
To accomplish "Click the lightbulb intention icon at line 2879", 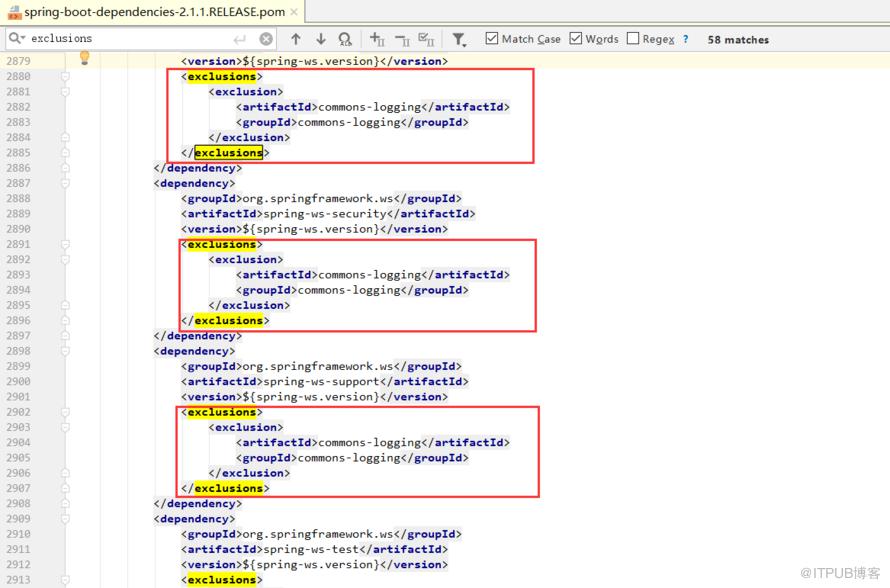I will coord(85,57).
